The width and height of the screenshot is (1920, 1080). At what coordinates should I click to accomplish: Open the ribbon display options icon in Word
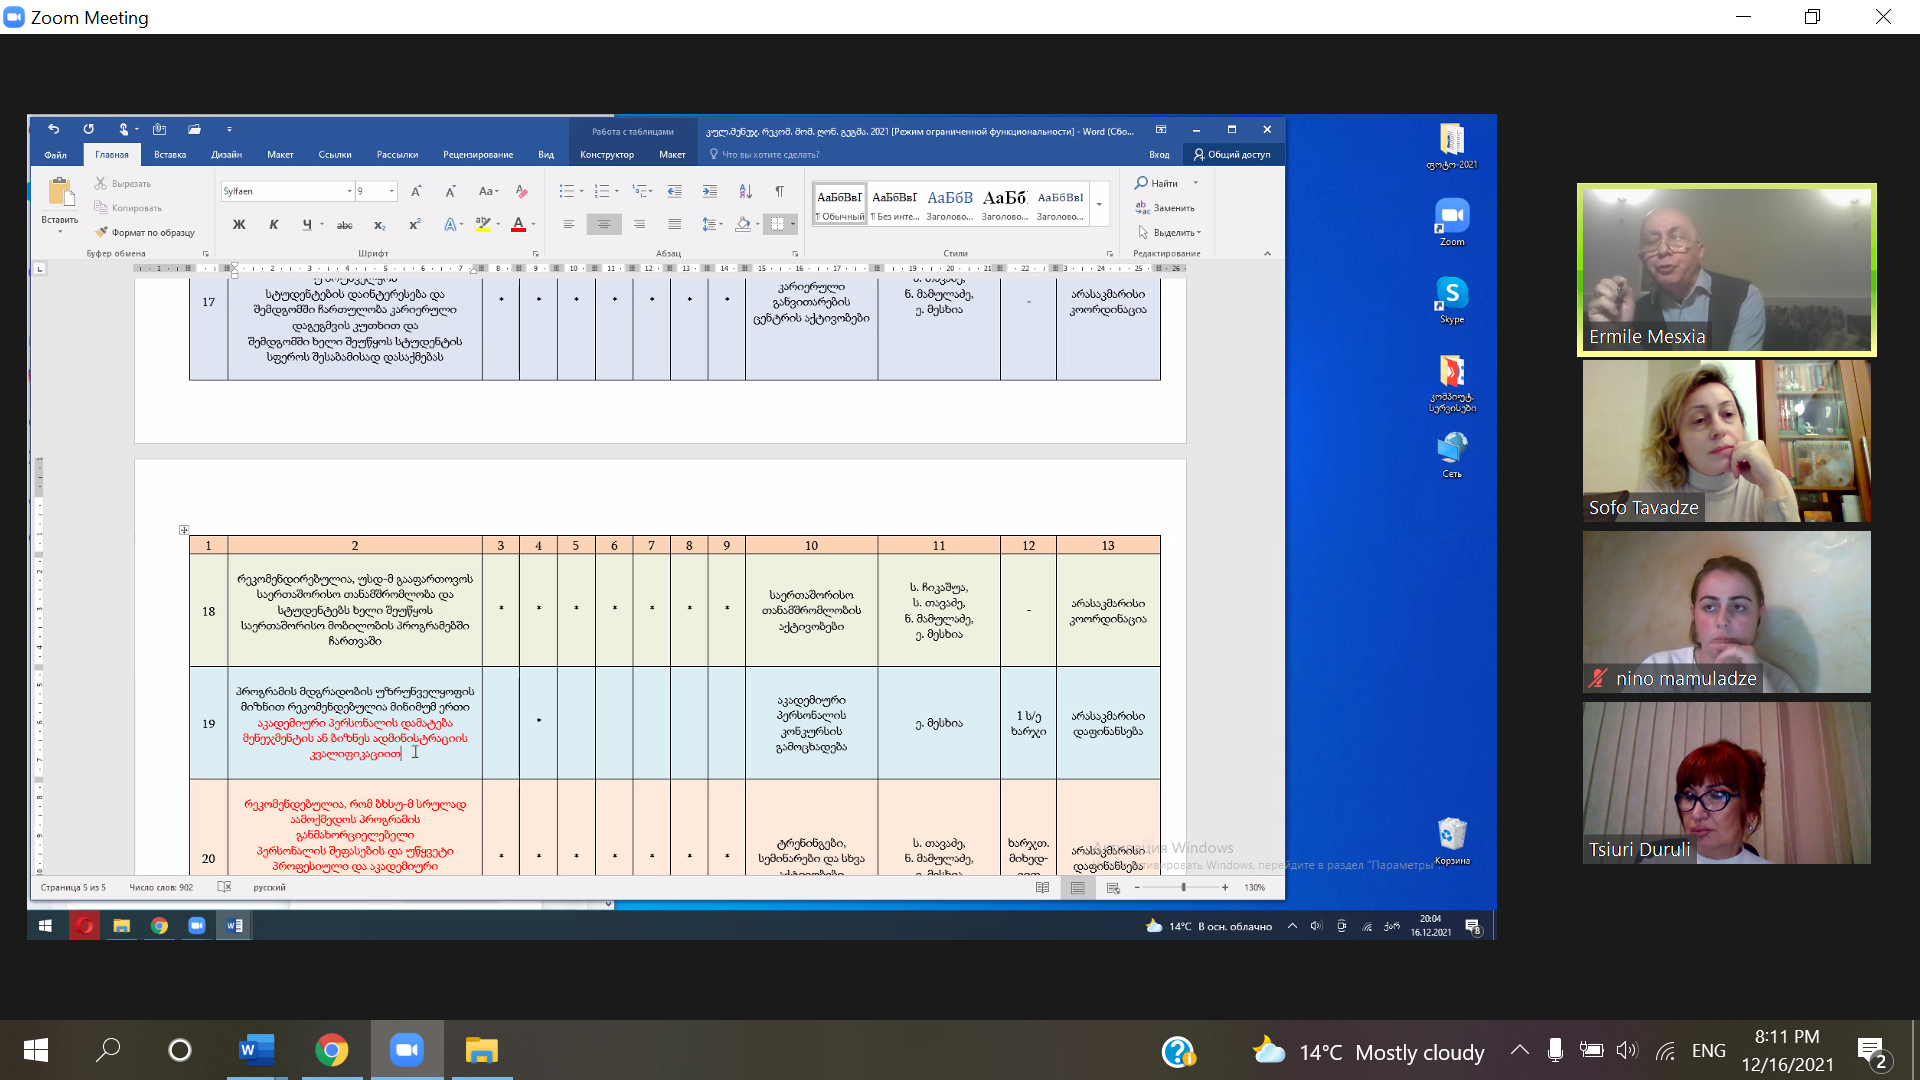point(1161,129)
